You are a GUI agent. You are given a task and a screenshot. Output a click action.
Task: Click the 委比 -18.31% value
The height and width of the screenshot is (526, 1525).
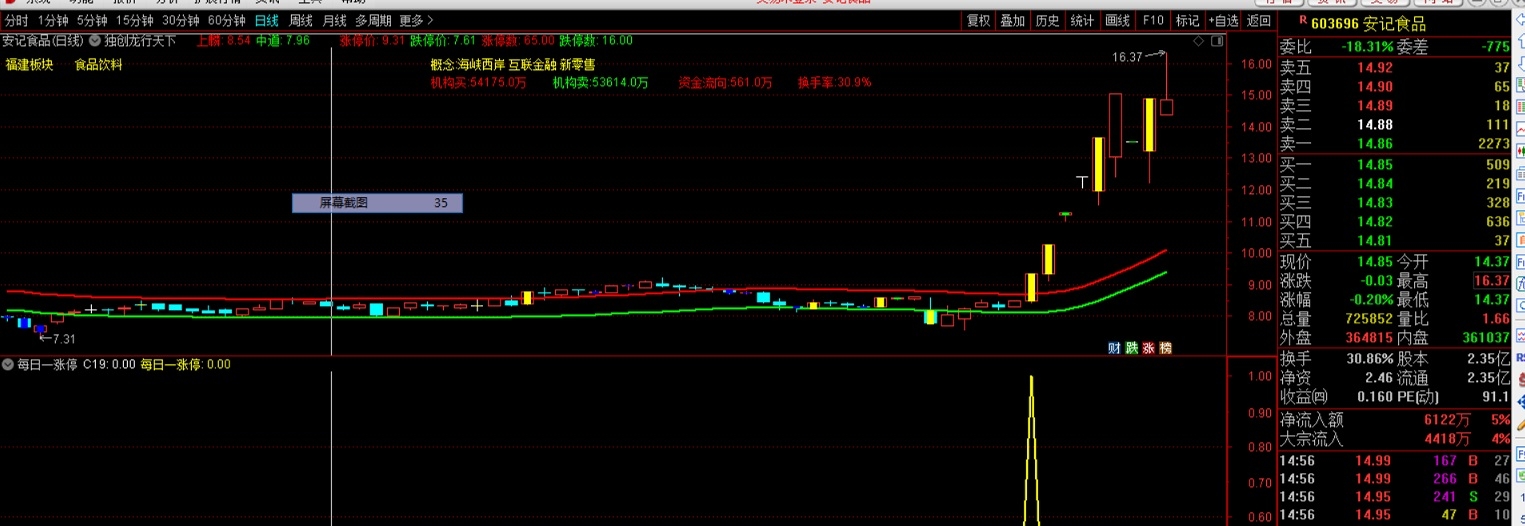pos(1367,47)
